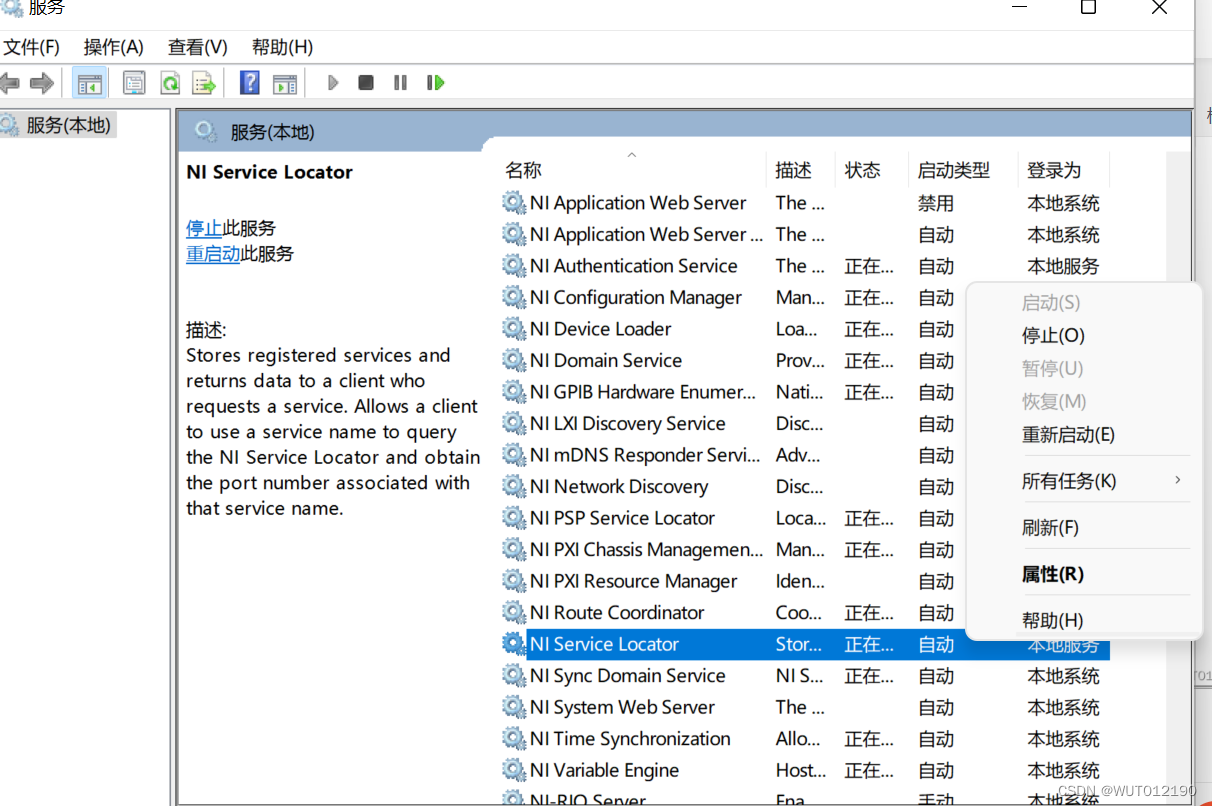Image resolution: width=1212 pixels, height=806 pixels.
Task: Select the NI PXI Resource Manager row
Action: point(804,581)
